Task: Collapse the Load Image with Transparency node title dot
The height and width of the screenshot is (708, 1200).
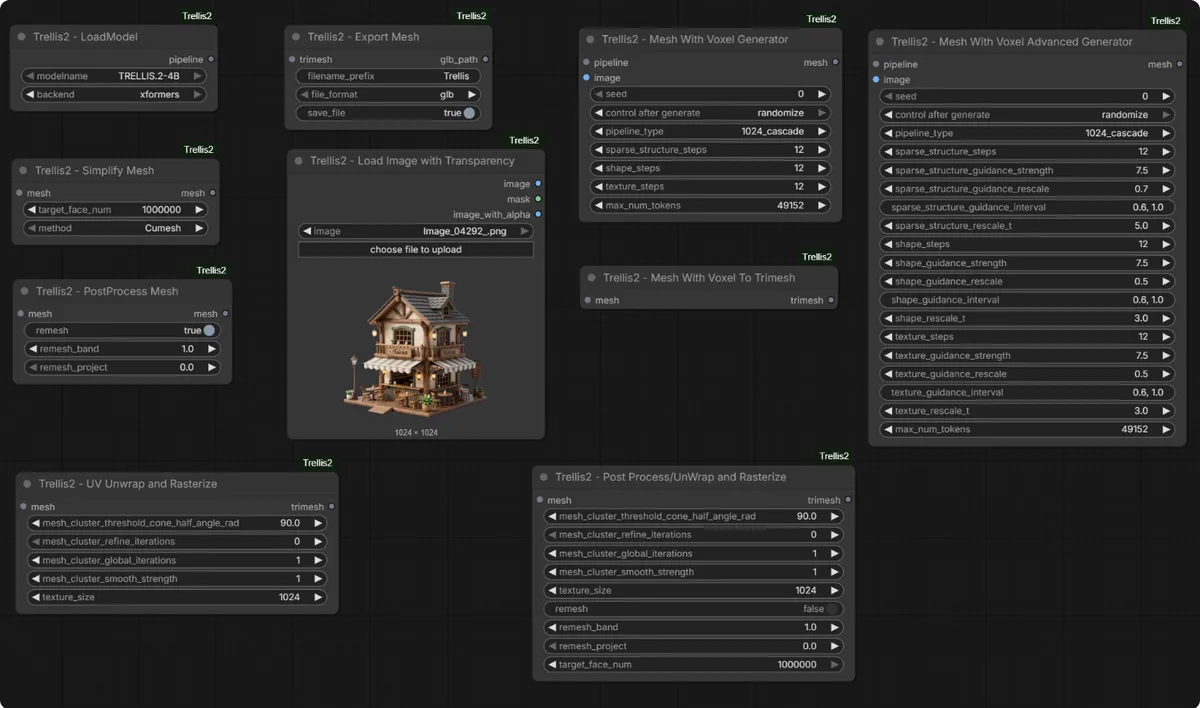Action: [298, 161]
